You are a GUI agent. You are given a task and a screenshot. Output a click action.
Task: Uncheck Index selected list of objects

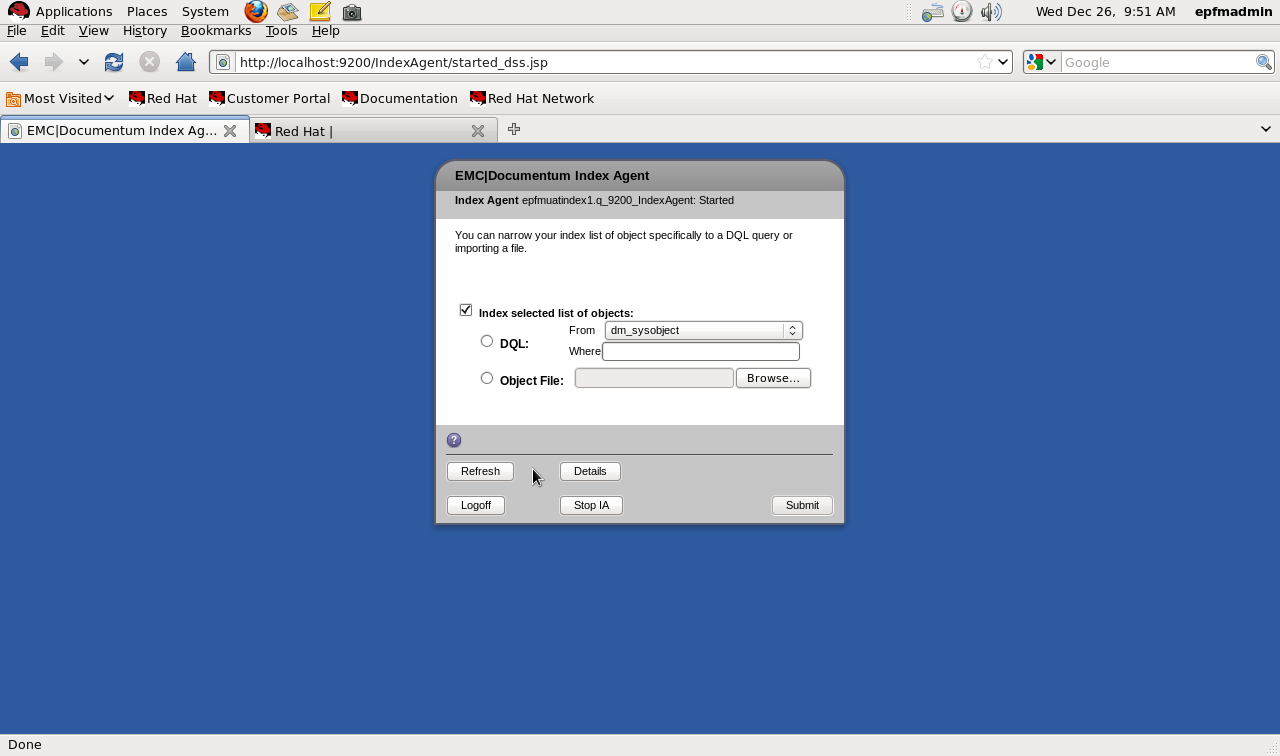pos(466,310)
